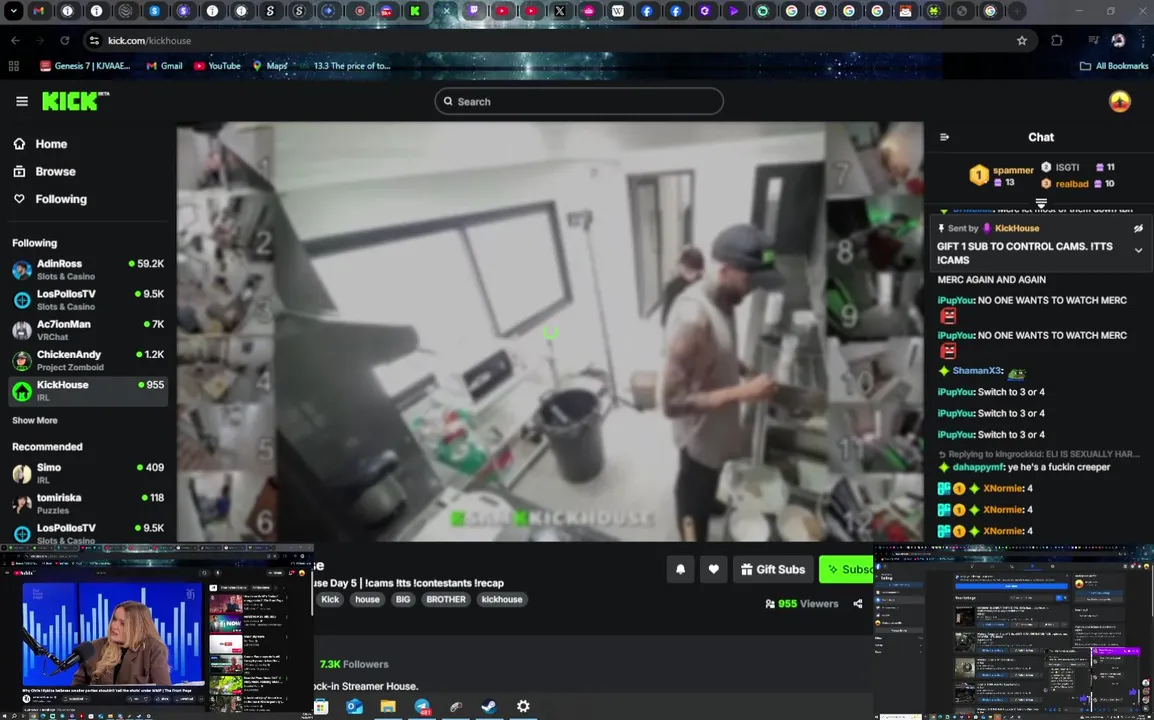Close the current browser tab
Screen dimensions: 1154x720
446,11
